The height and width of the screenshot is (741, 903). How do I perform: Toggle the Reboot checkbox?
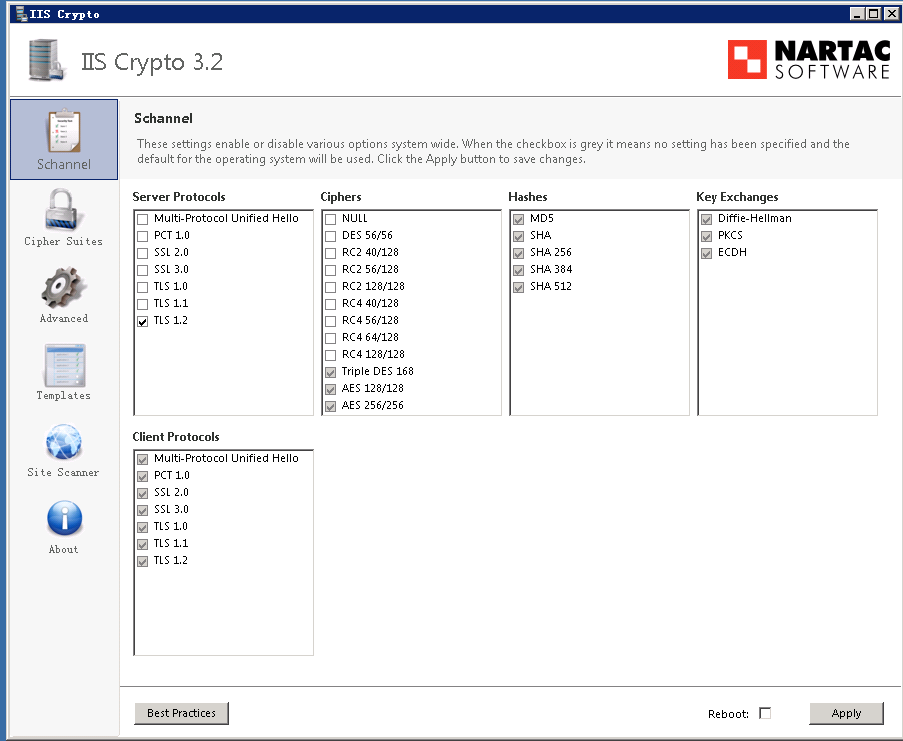(x=765, y=713)
